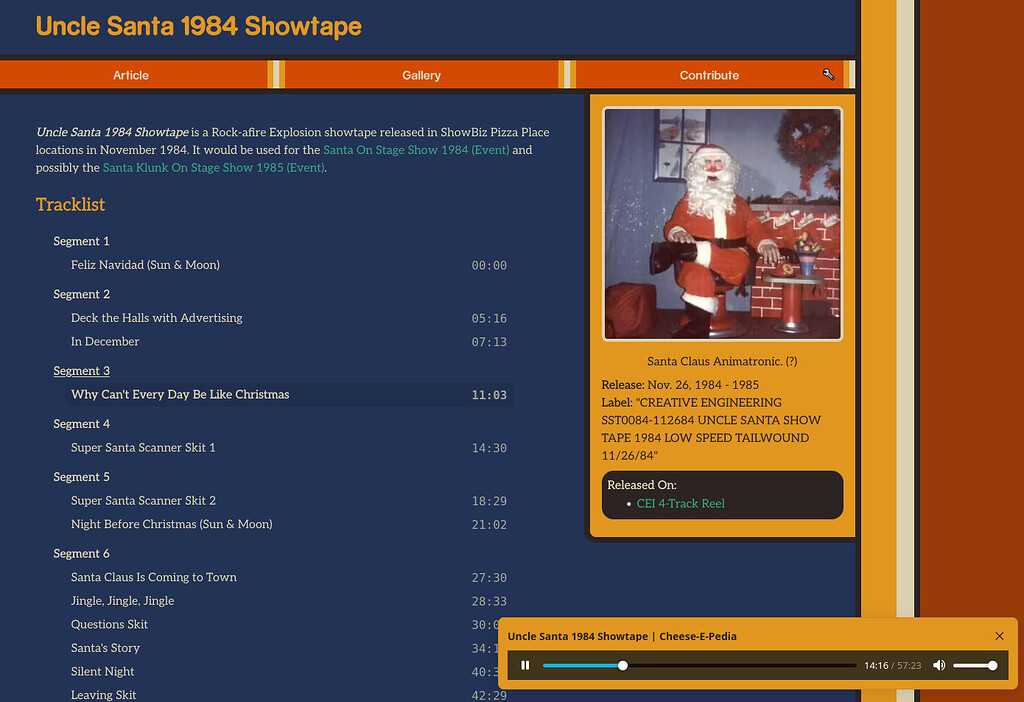View the Santa Claus animatronic photo
Screen dimensions: 1024x702
[x=722, y=224]
